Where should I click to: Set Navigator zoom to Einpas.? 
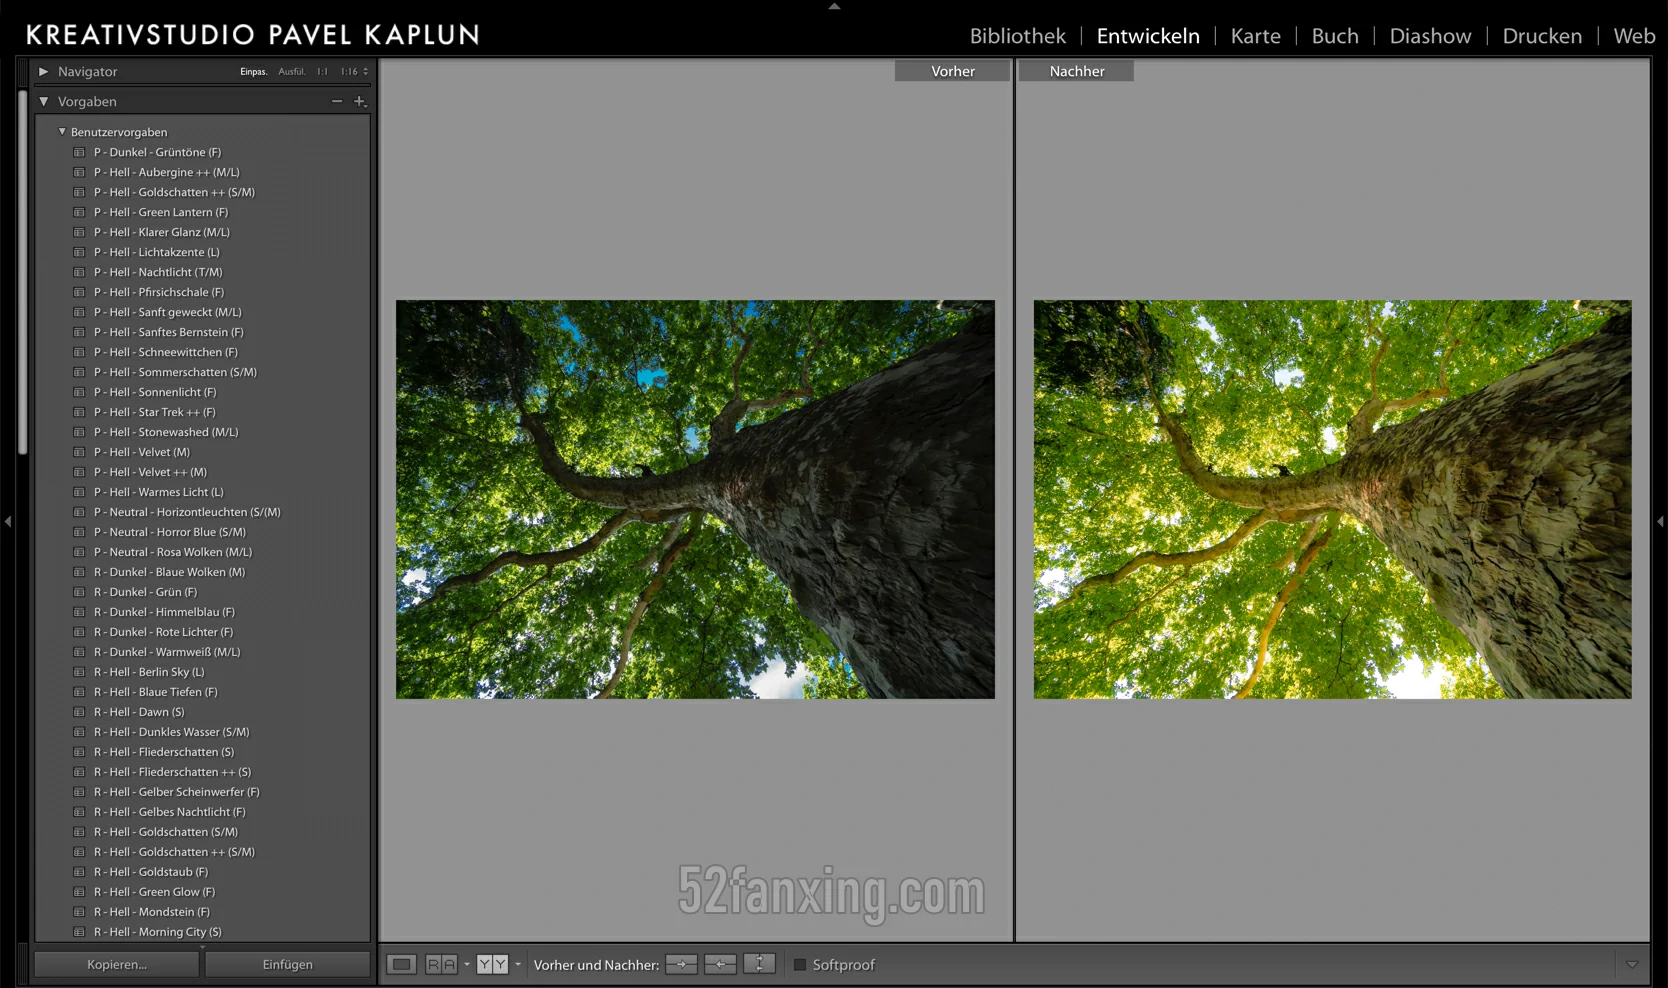(x=254, y=72)
